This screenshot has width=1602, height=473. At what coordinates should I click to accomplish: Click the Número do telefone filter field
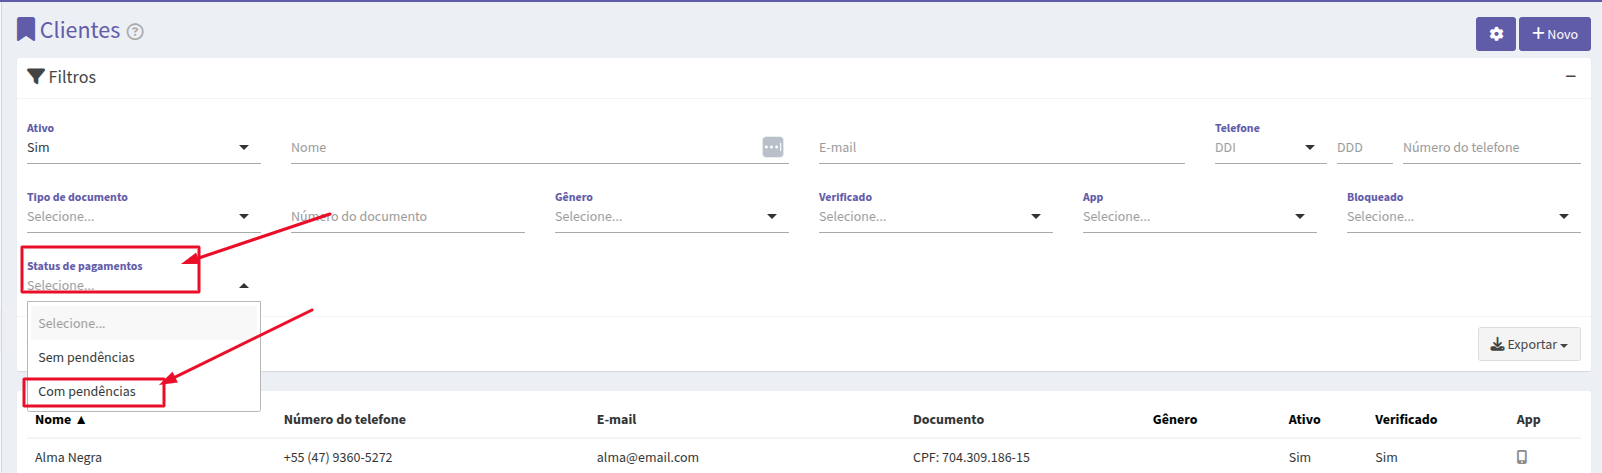click(x=1491, y=148)
